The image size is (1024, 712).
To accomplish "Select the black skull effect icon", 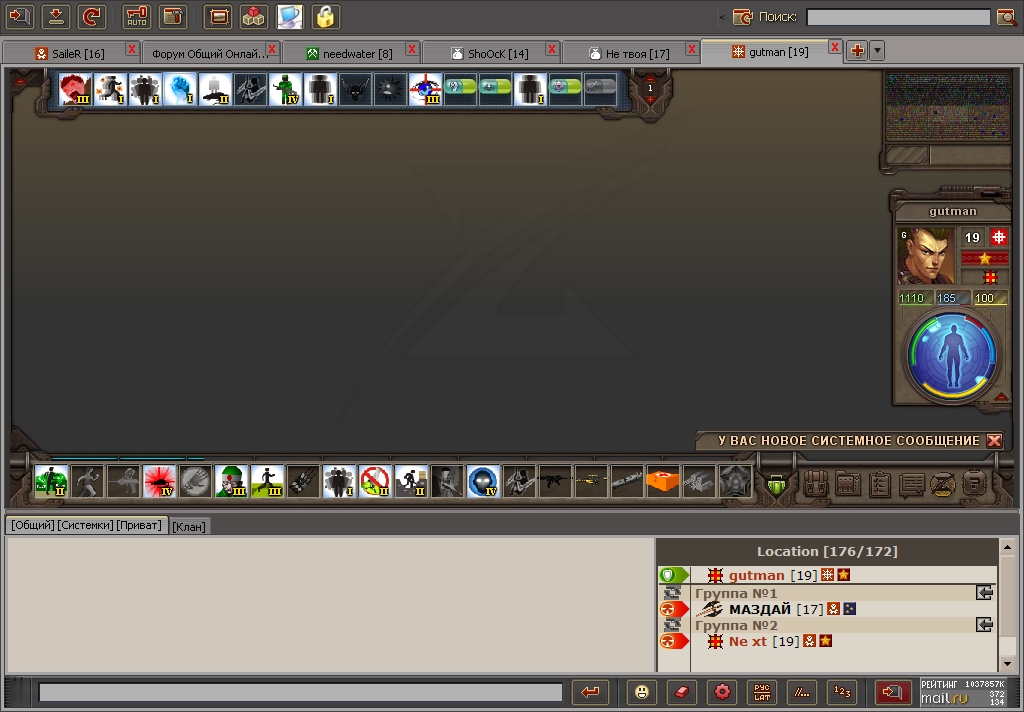I will pyautogui.click(x=355, y=89).
